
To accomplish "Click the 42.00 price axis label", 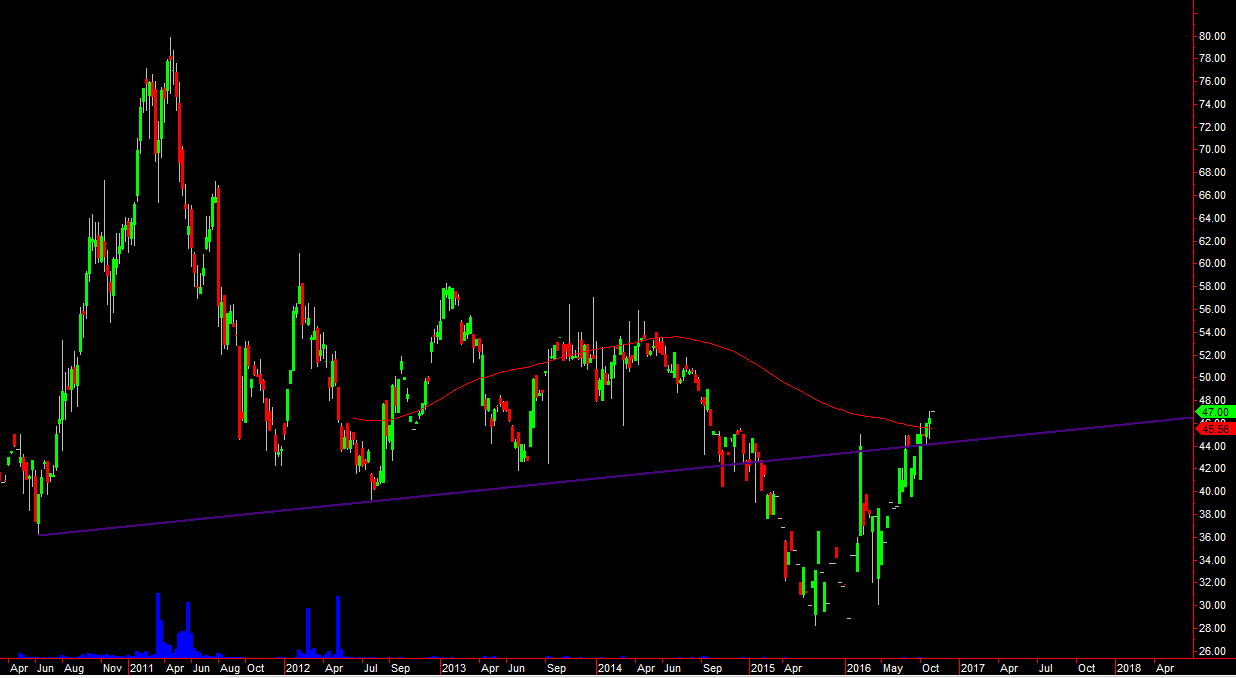I will 1212,469.
